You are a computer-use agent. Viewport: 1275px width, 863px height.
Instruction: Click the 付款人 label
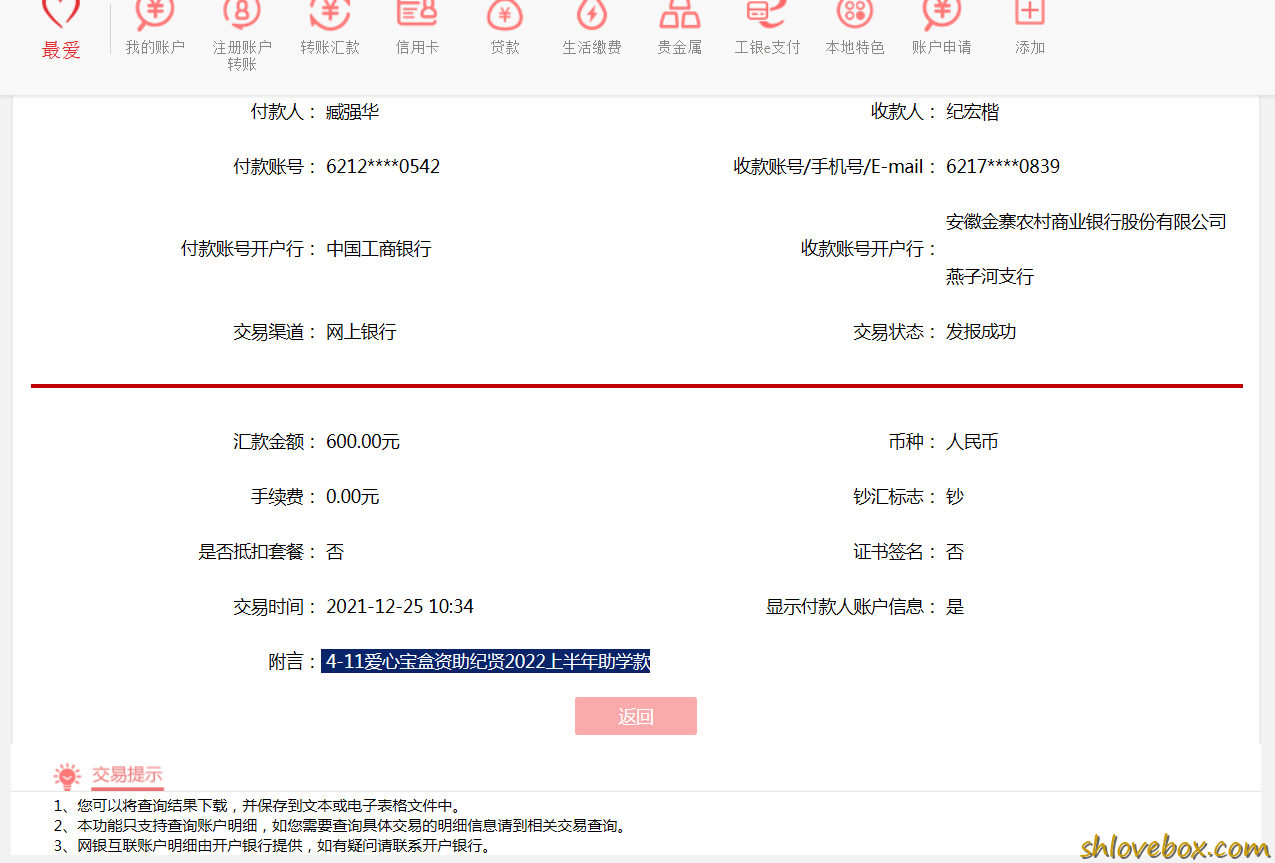[x=284, y=112]
